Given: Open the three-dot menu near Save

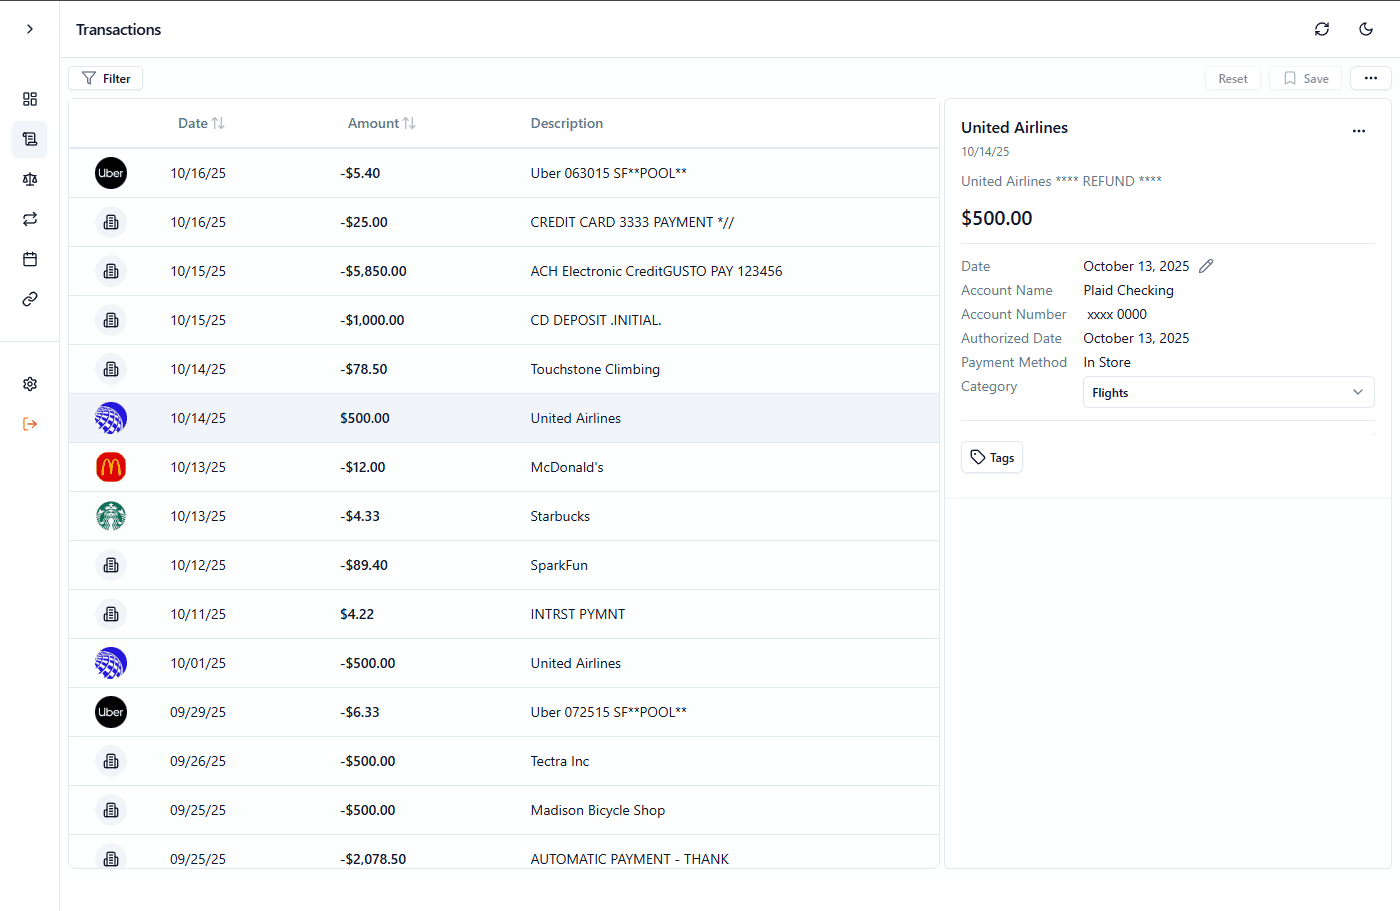Looking at the screenshot, I should point(1370,78).
